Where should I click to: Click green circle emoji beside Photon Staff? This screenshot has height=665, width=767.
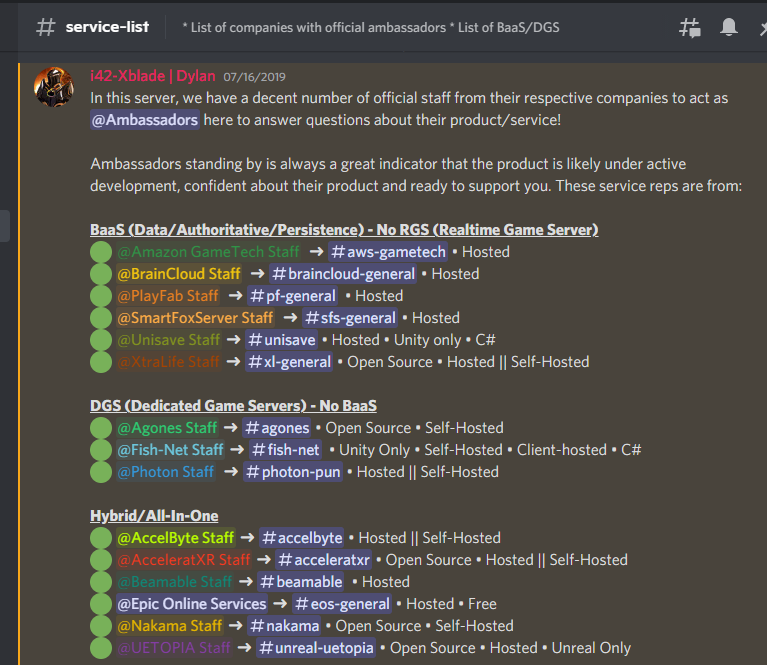(101, 472)
